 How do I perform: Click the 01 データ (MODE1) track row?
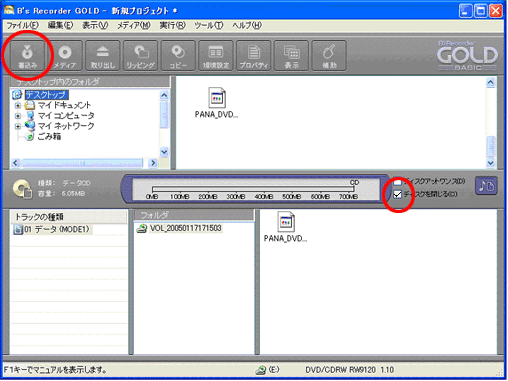(52, 229)
